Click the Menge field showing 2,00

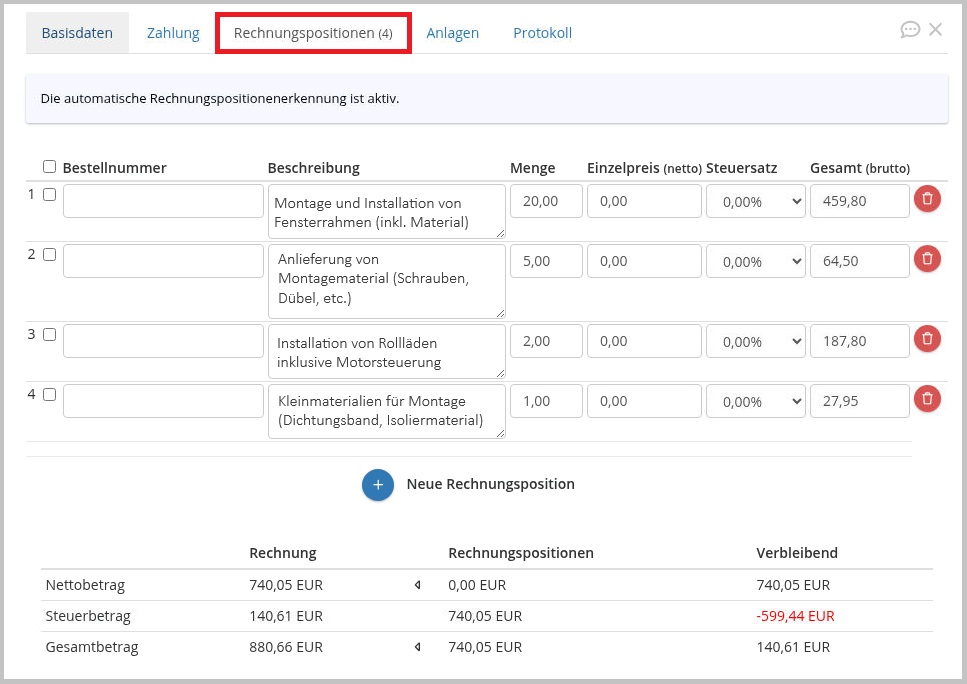coord(546,341)
